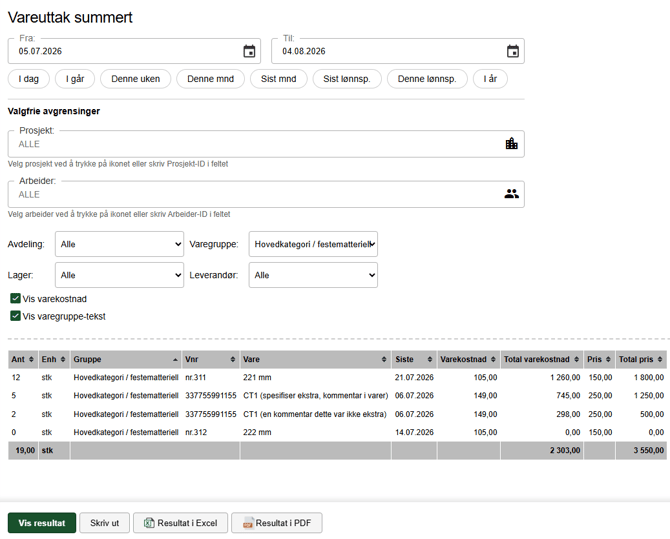Screen dimensions: 670x539
Task: Click the 3 550,00 sum total price
Action: (649, 450)
